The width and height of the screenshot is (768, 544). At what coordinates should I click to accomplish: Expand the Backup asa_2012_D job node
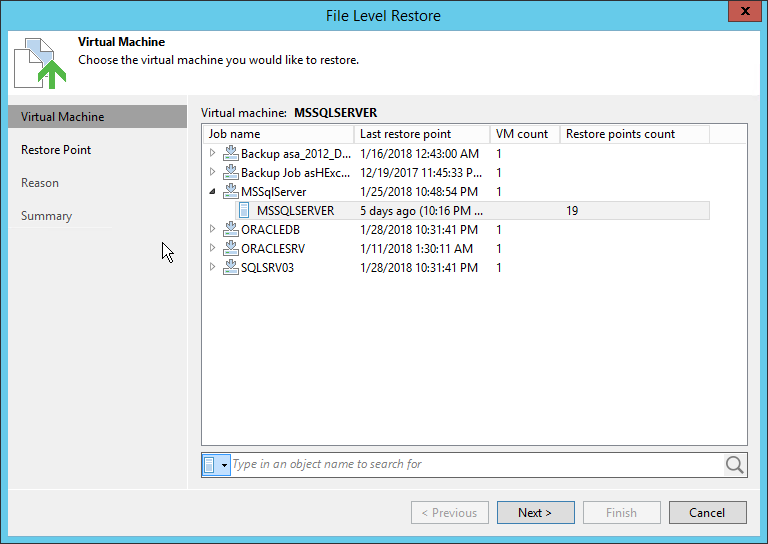coord(212,153)
